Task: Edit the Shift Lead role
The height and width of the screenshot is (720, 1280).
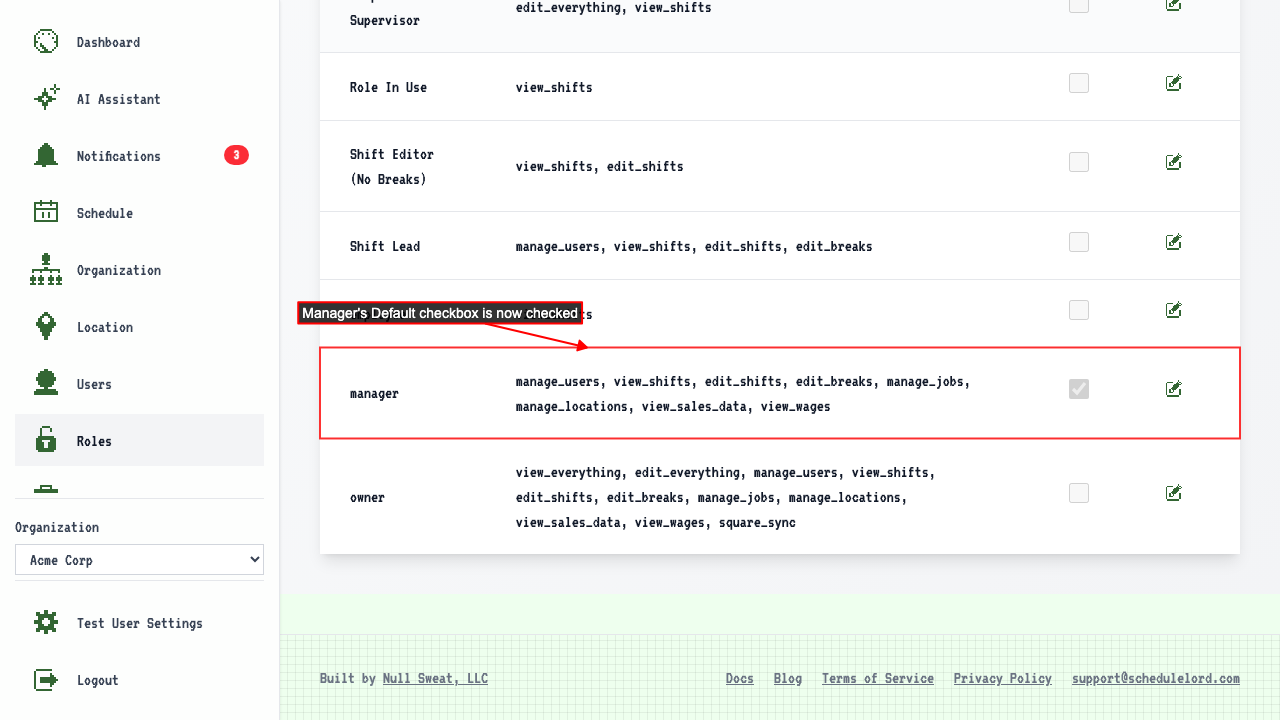Action: coord(1174,242)
